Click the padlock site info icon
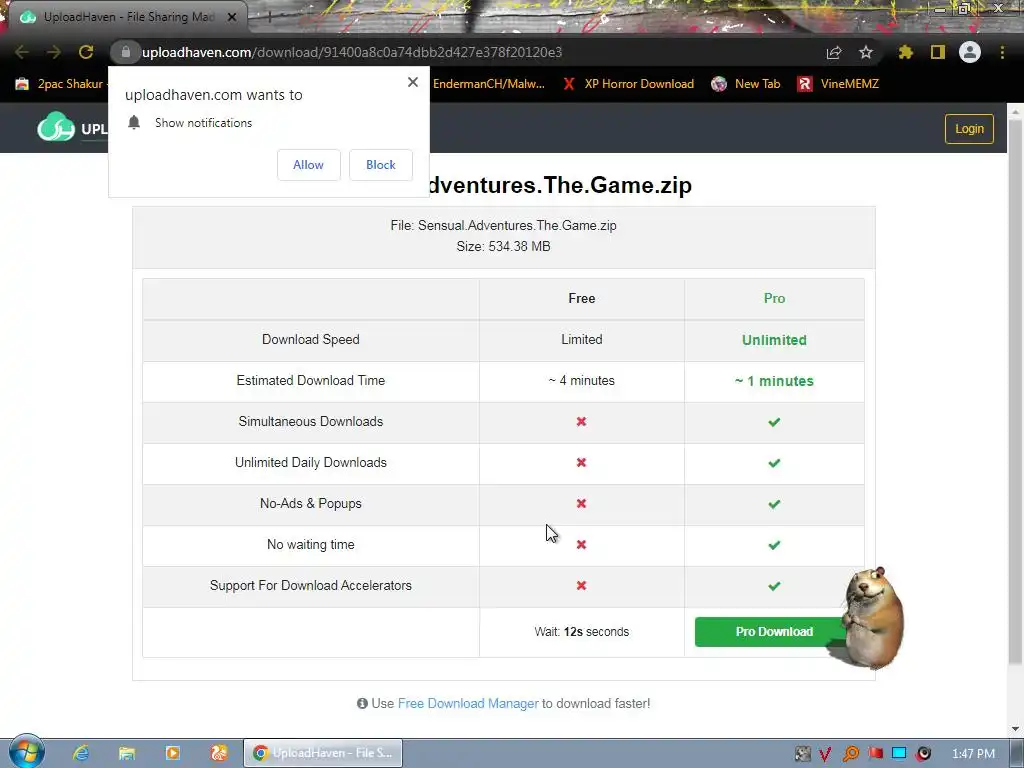This screenshot has height=768, width=1024. point(126,52)
